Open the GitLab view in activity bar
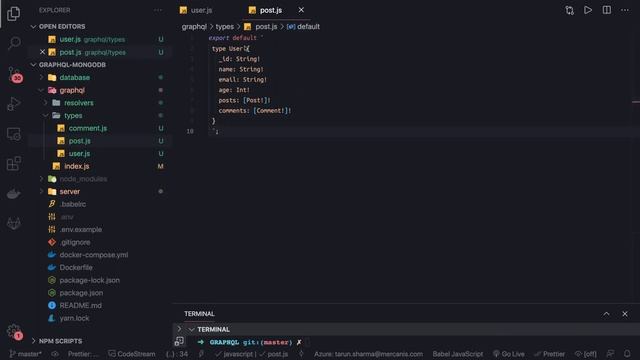The height and width of the screenshot is (360, 640). [14, 223]
